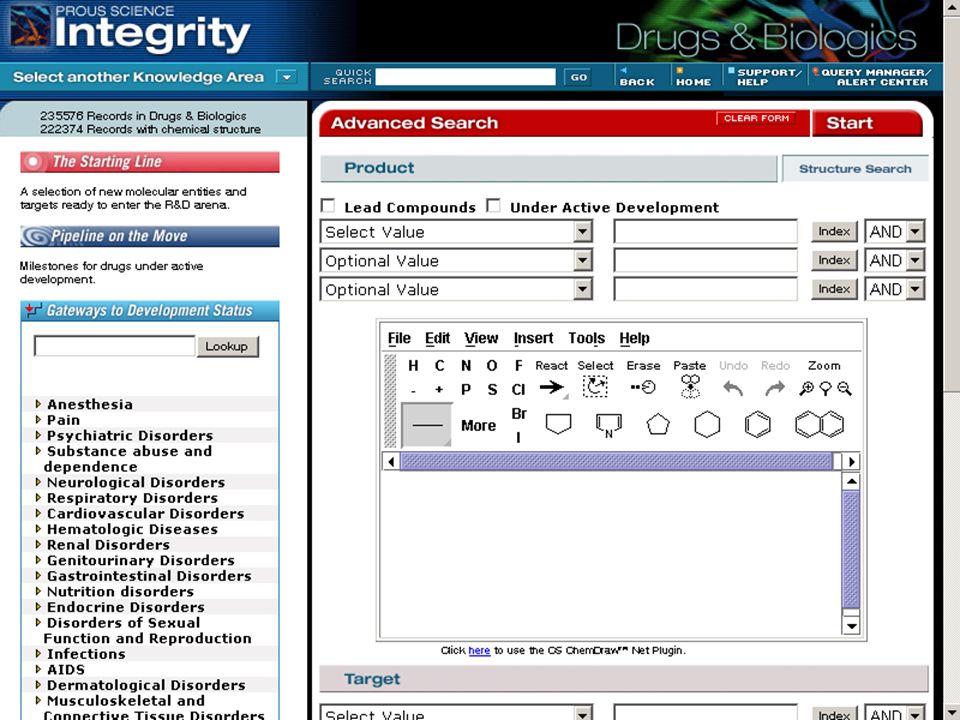Open the 'here' ChemDraw plugin link
This screenshot has width=960, height=720.
coord(479,650)
